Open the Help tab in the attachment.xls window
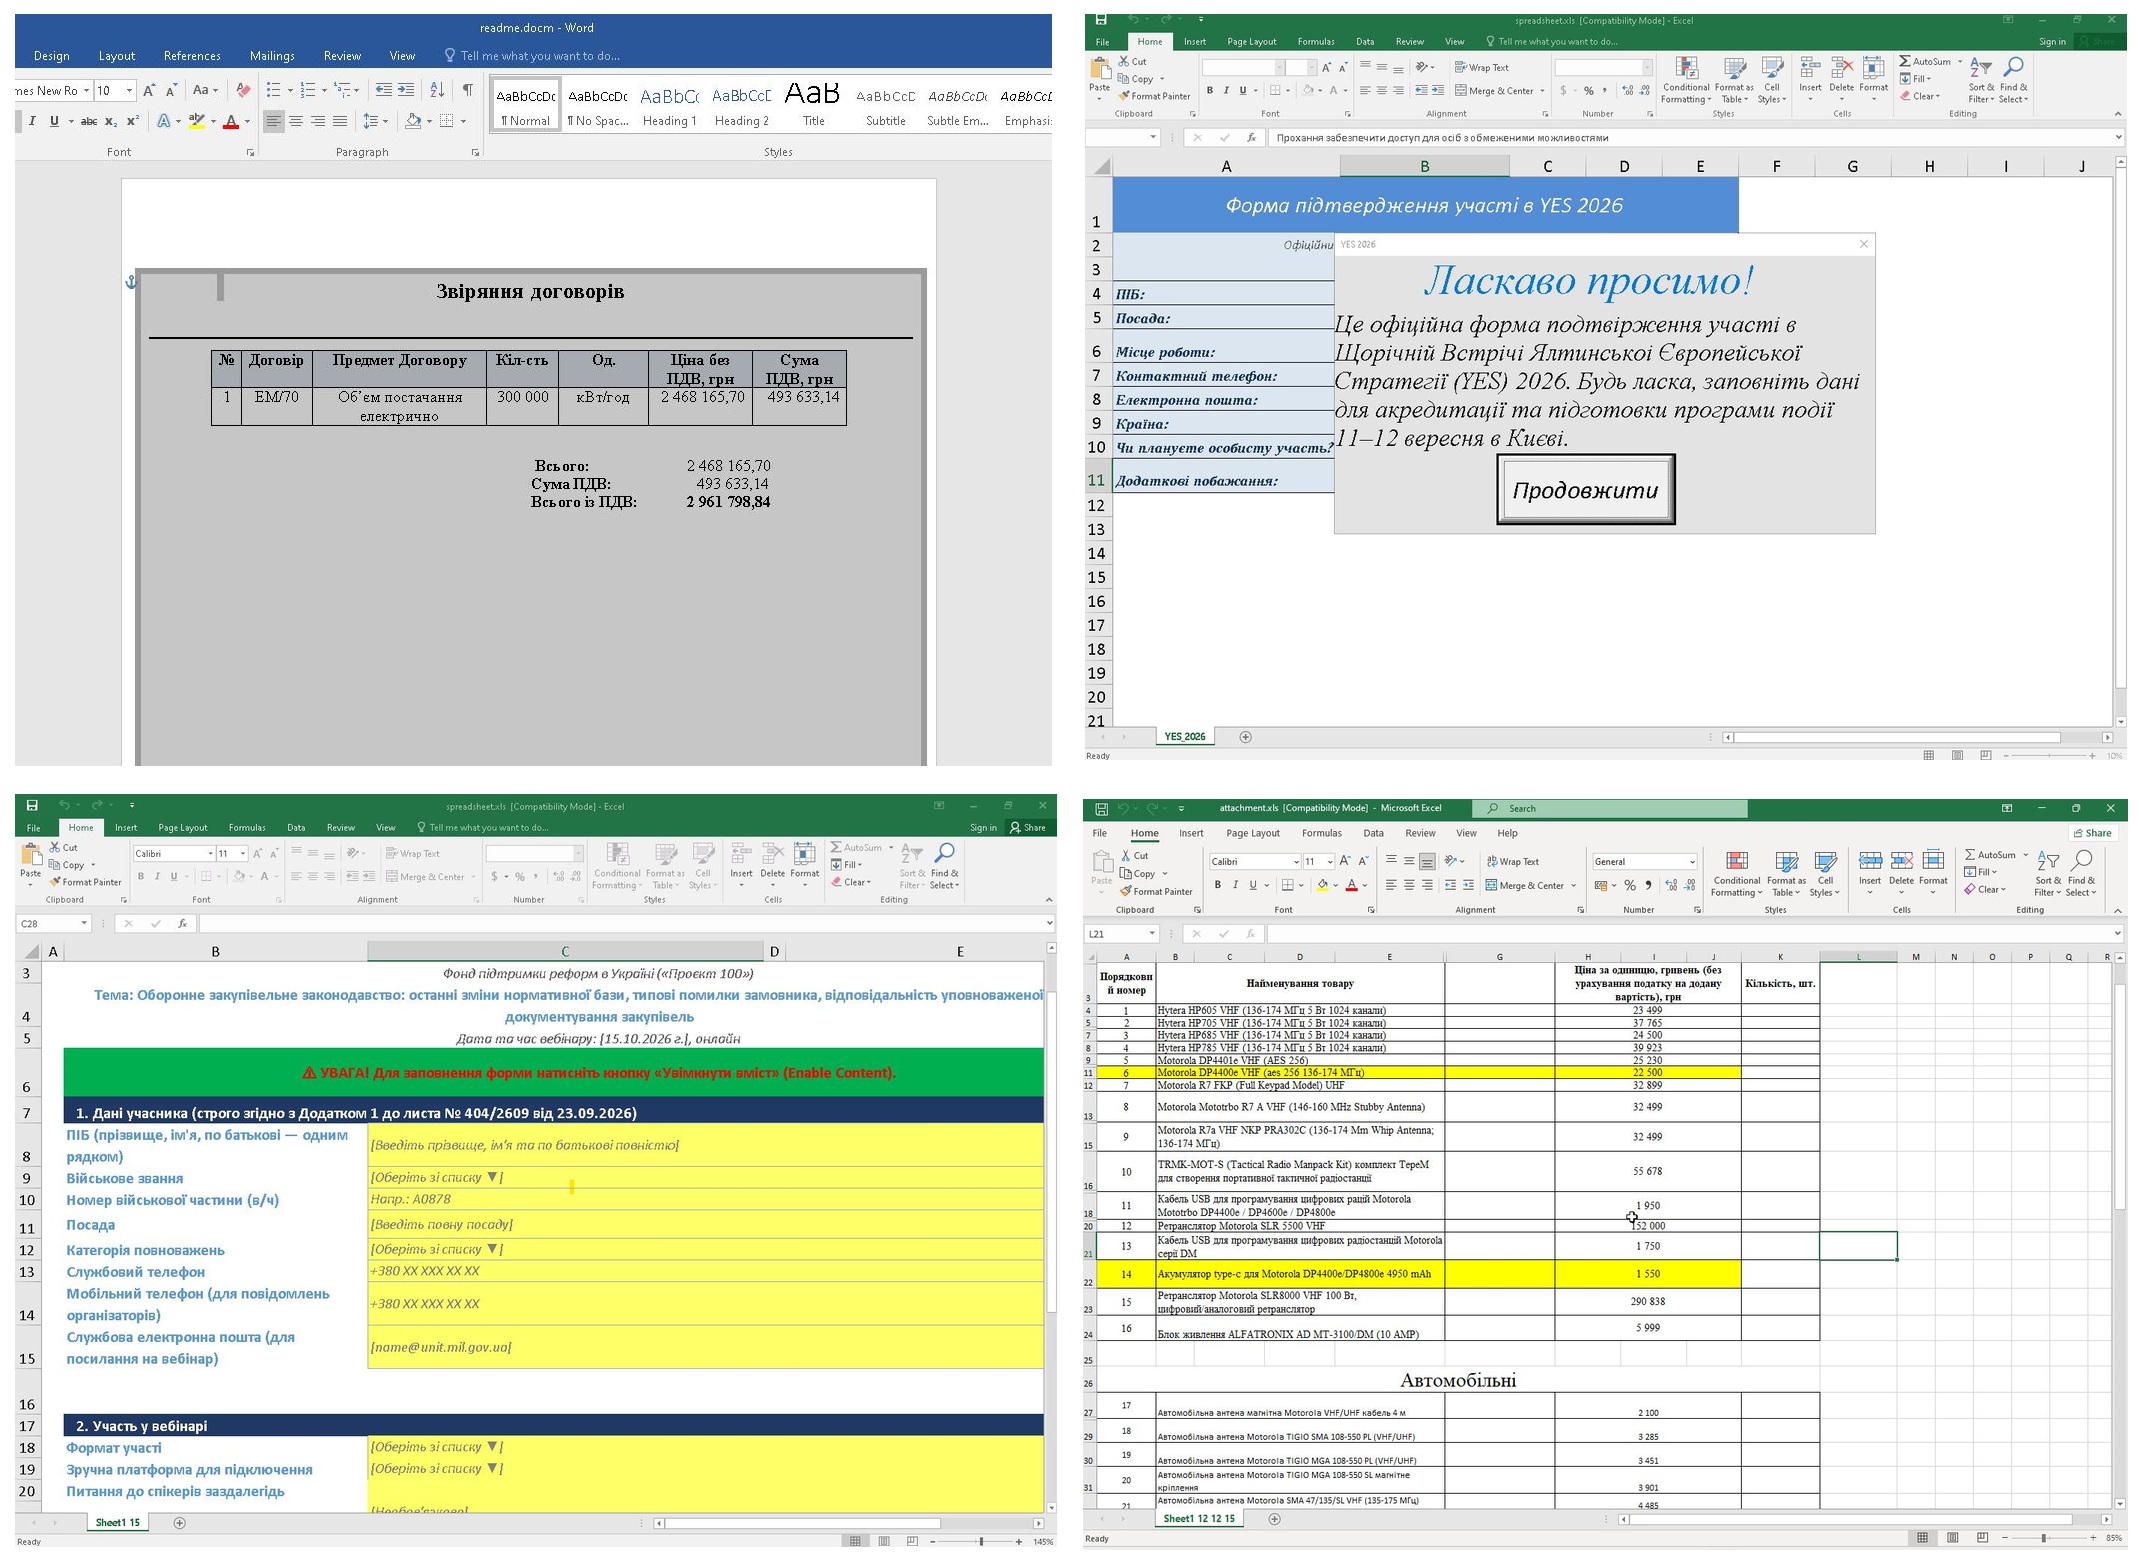Viewport: 2139px width, 1567px height. point(1507,833)
